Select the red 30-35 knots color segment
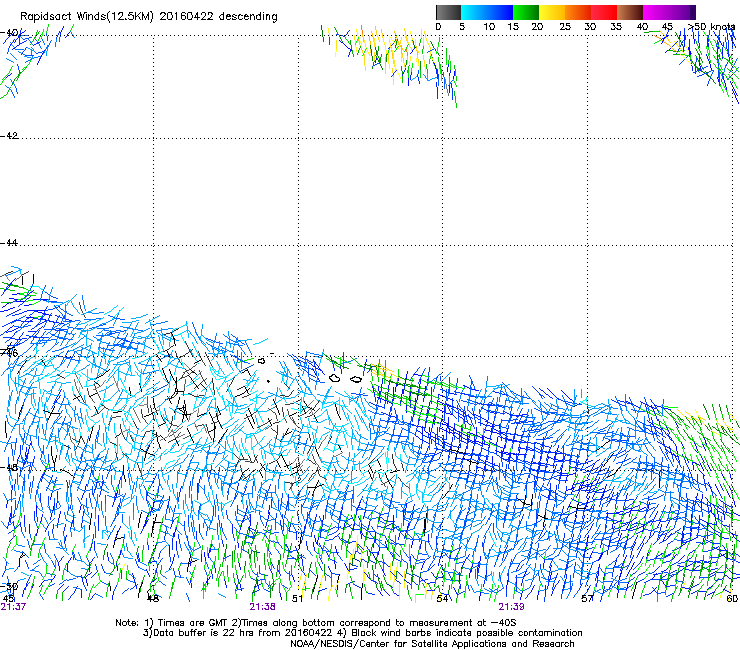740x650 pixels. coord(604,12)
